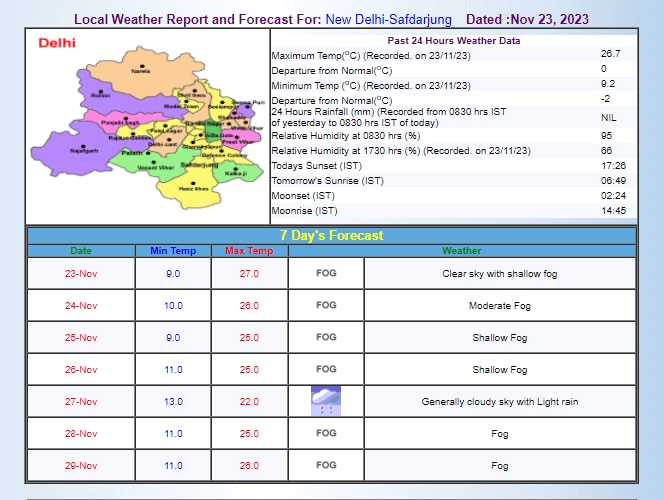The image size is (664, 500).
Task: Select the Hauz Khas region on the map
Action: tap(187, 188)
